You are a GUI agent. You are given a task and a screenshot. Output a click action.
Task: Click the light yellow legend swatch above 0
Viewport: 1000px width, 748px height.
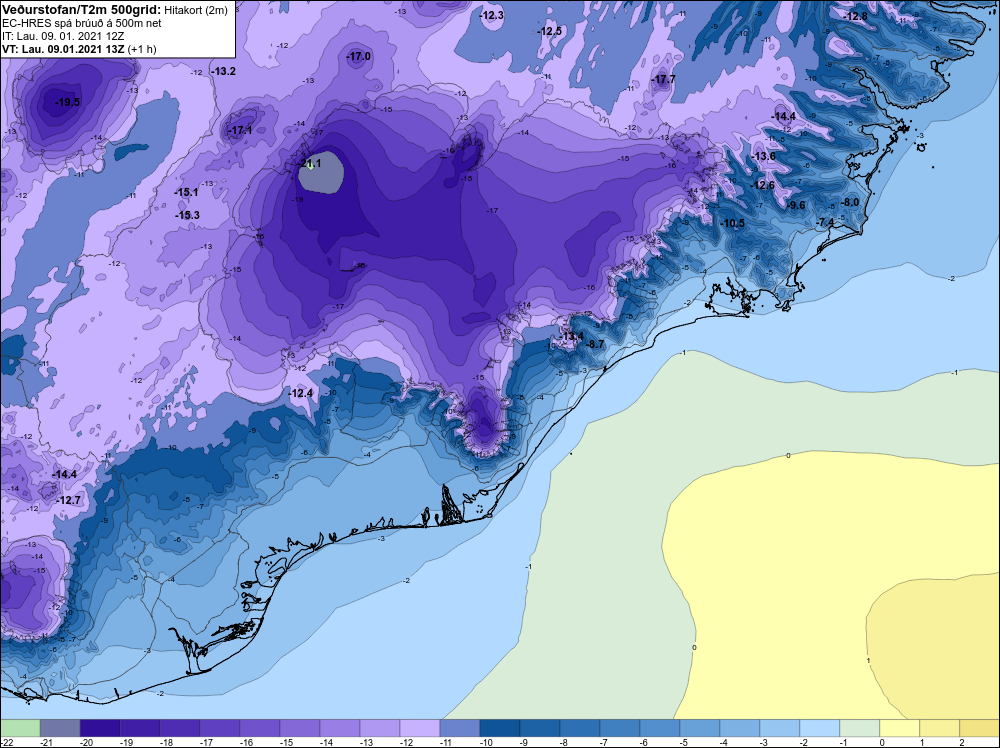pos(900,728)
